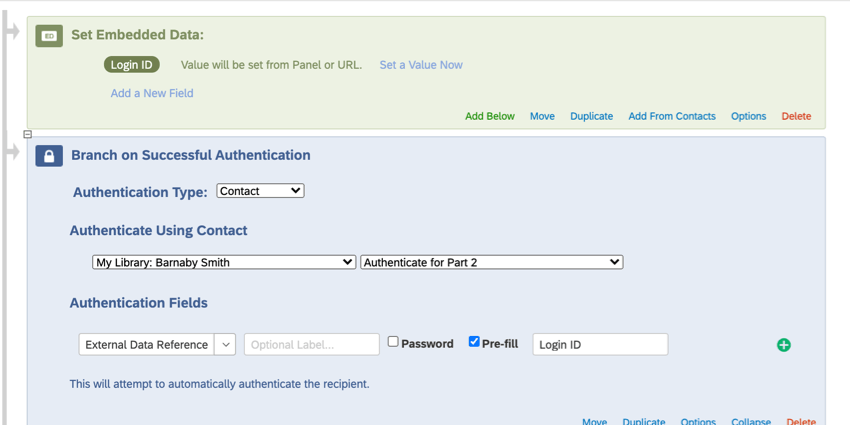Open Authenticate for Part 2 dropdown
Screen dimensions: 850x425
492,262
